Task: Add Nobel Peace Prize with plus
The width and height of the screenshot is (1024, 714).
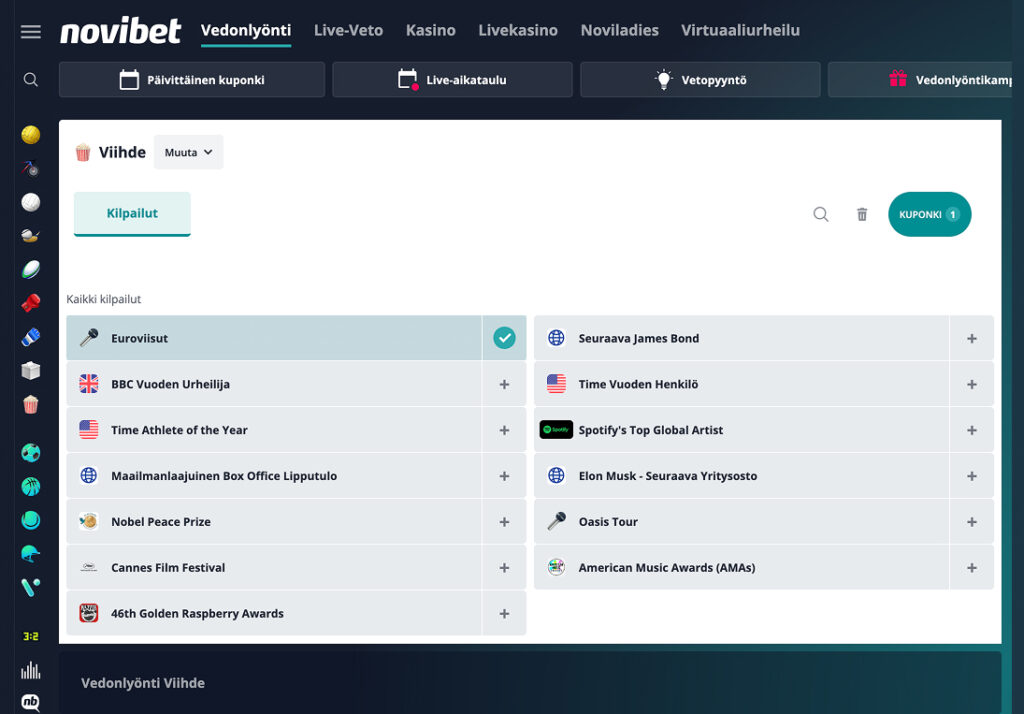Action: click(x=504, y=522)
